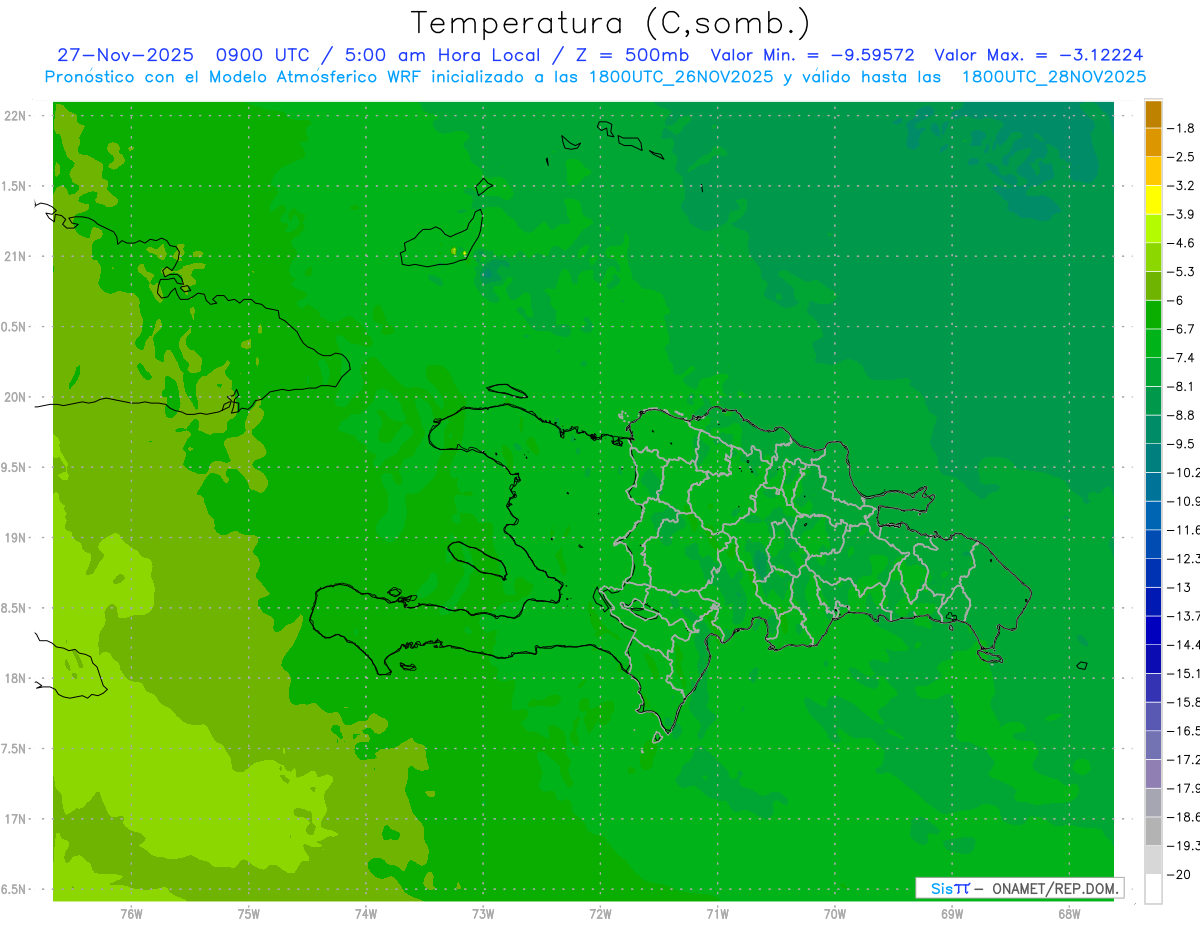Click the "71W" longitude label
The width and height of the screenshot is (1200, 927).
(717, 914)
